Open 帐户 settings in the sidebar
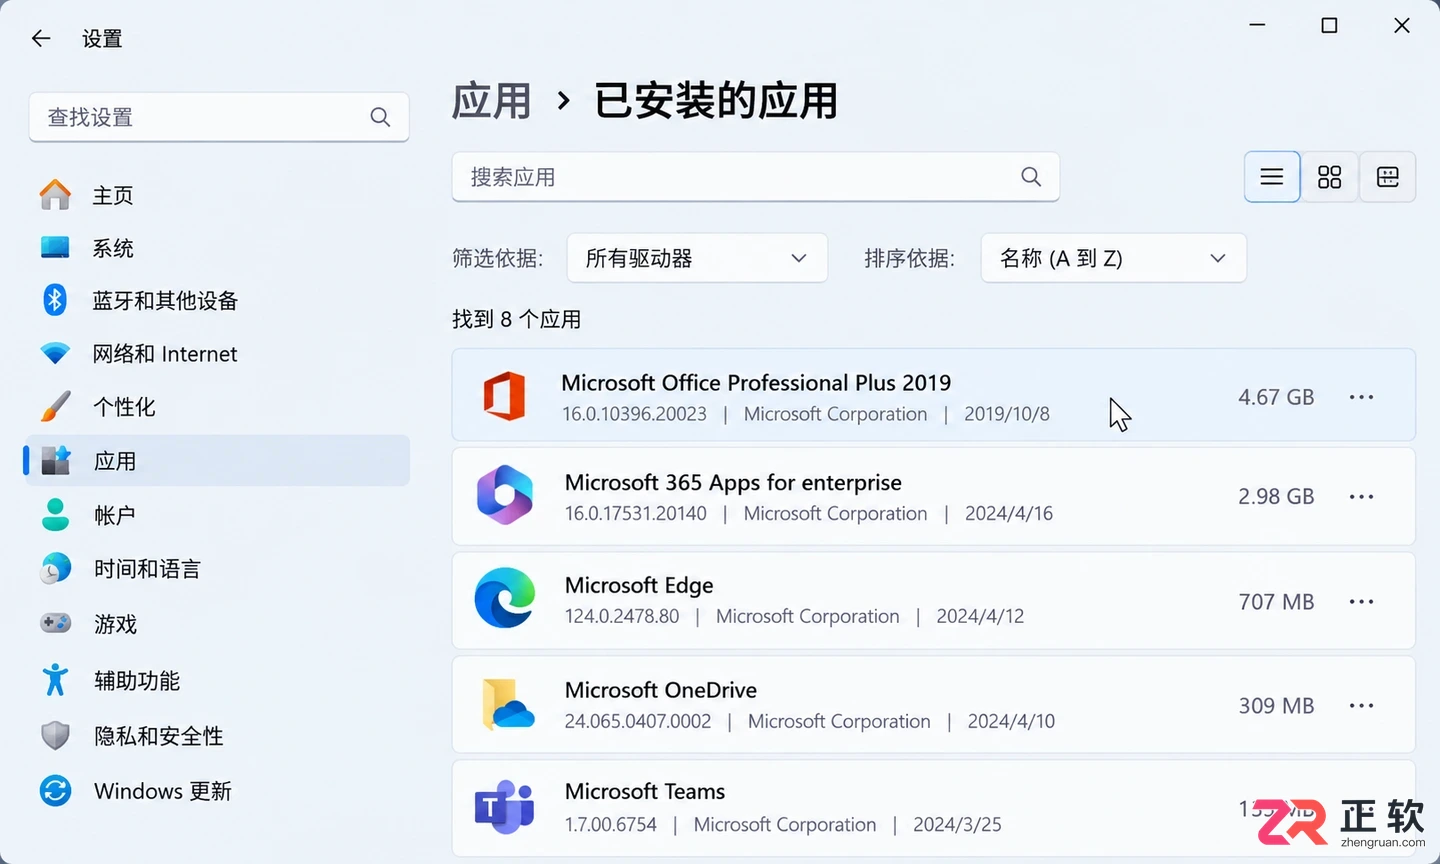Screen dimensions: 1440x864 pyautogui.click(x=219, y=515)
